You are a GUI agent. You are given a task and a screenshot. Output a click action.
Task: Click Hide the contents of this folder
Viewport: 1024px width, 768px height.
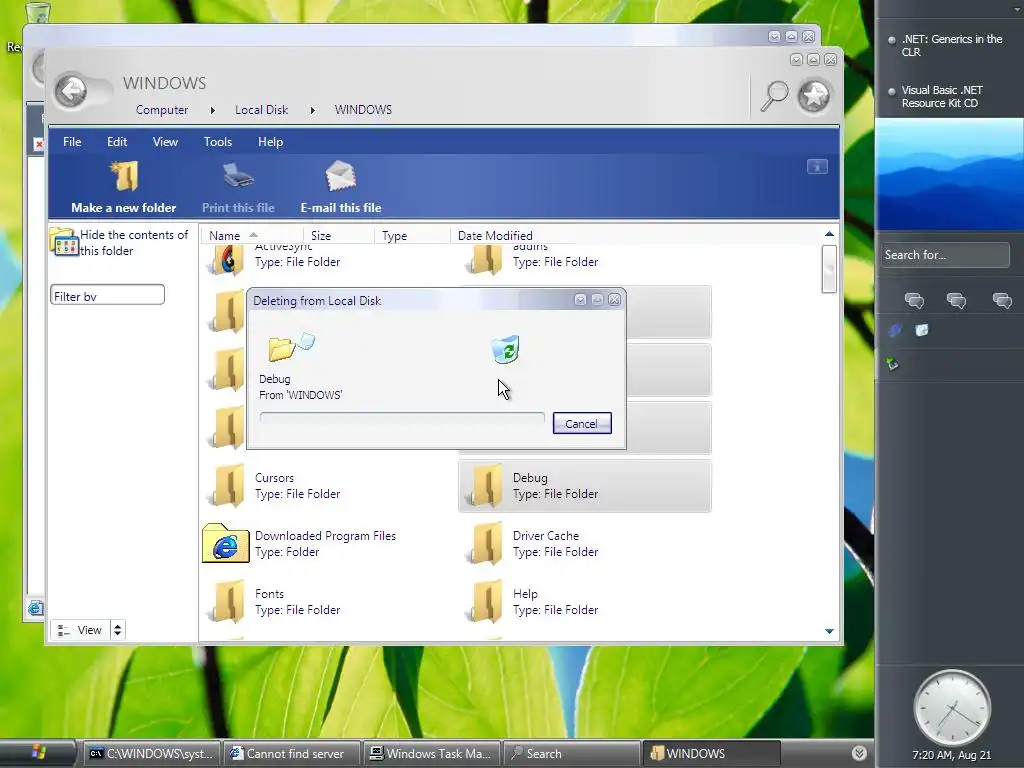[120, 242]
